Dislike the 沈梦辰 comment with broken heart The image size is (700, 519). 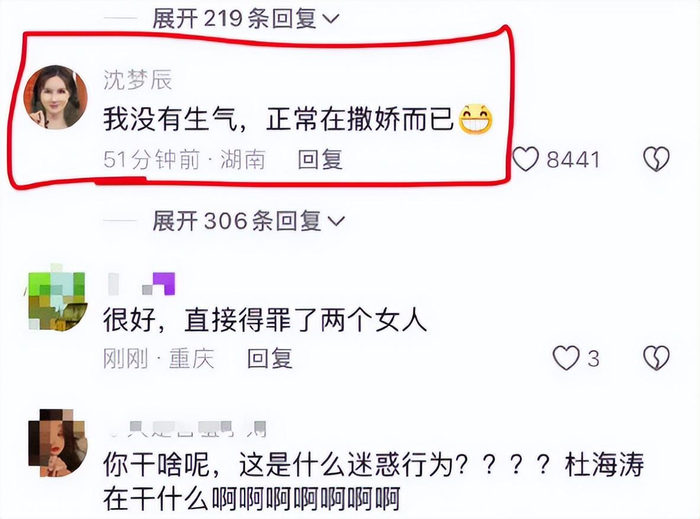(x=656, y=159)
